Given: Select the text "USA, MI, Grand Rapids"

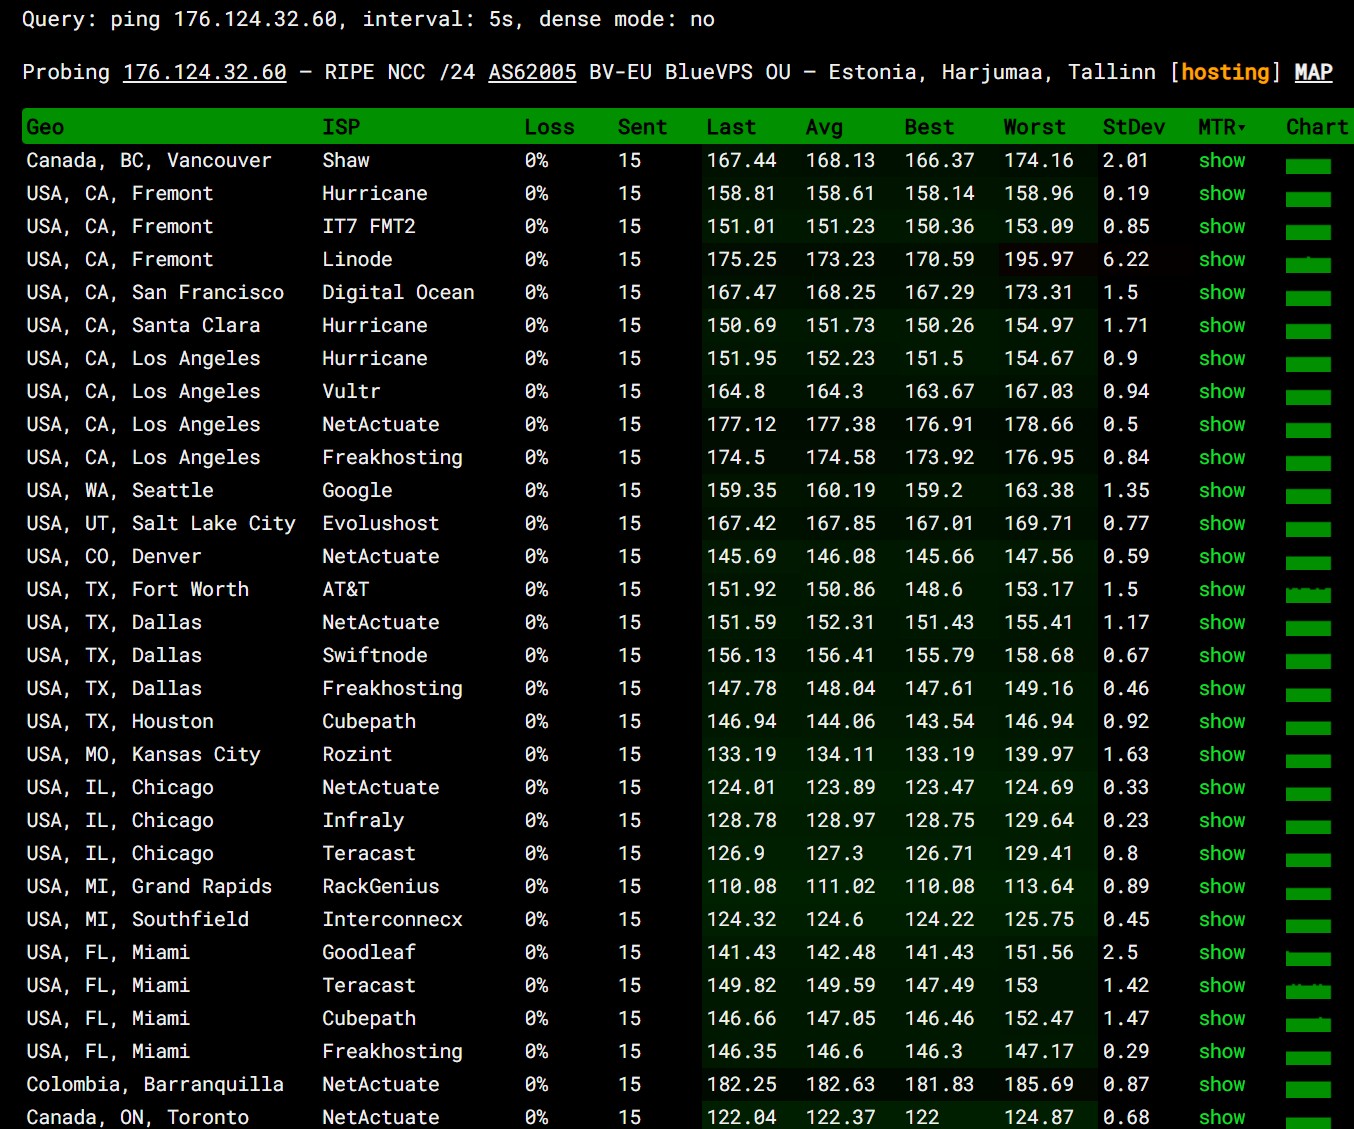Looking at the screenshot, I should point(149,886).
